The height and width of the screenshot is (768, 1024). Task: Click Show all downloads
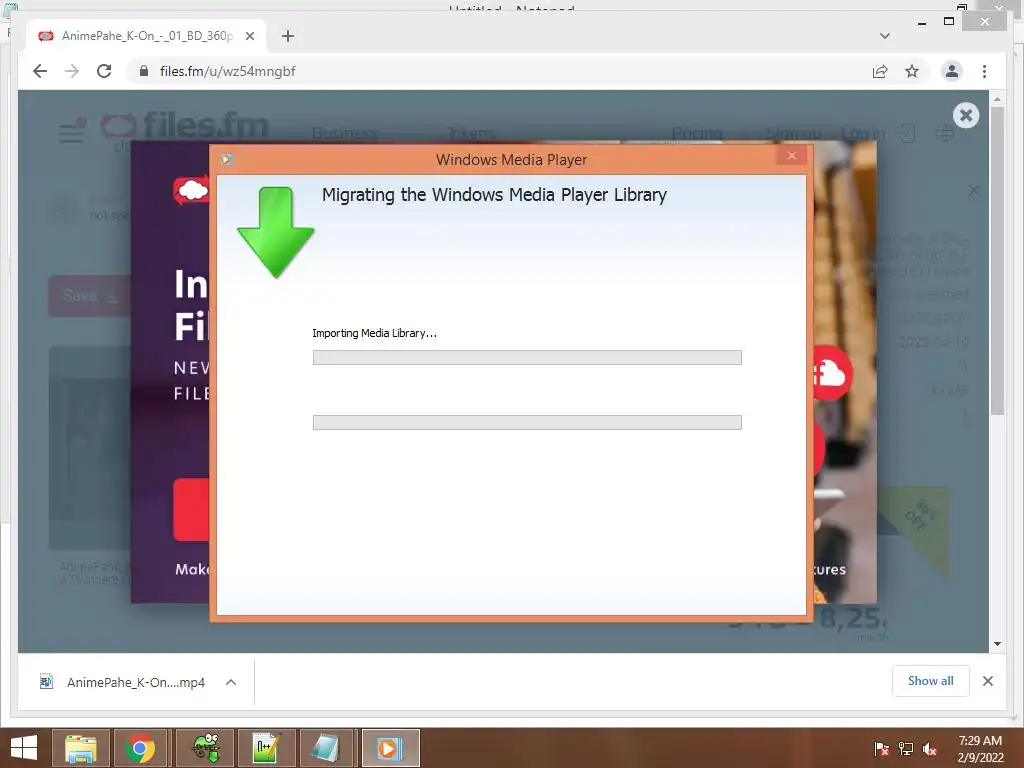click(931, 681)
